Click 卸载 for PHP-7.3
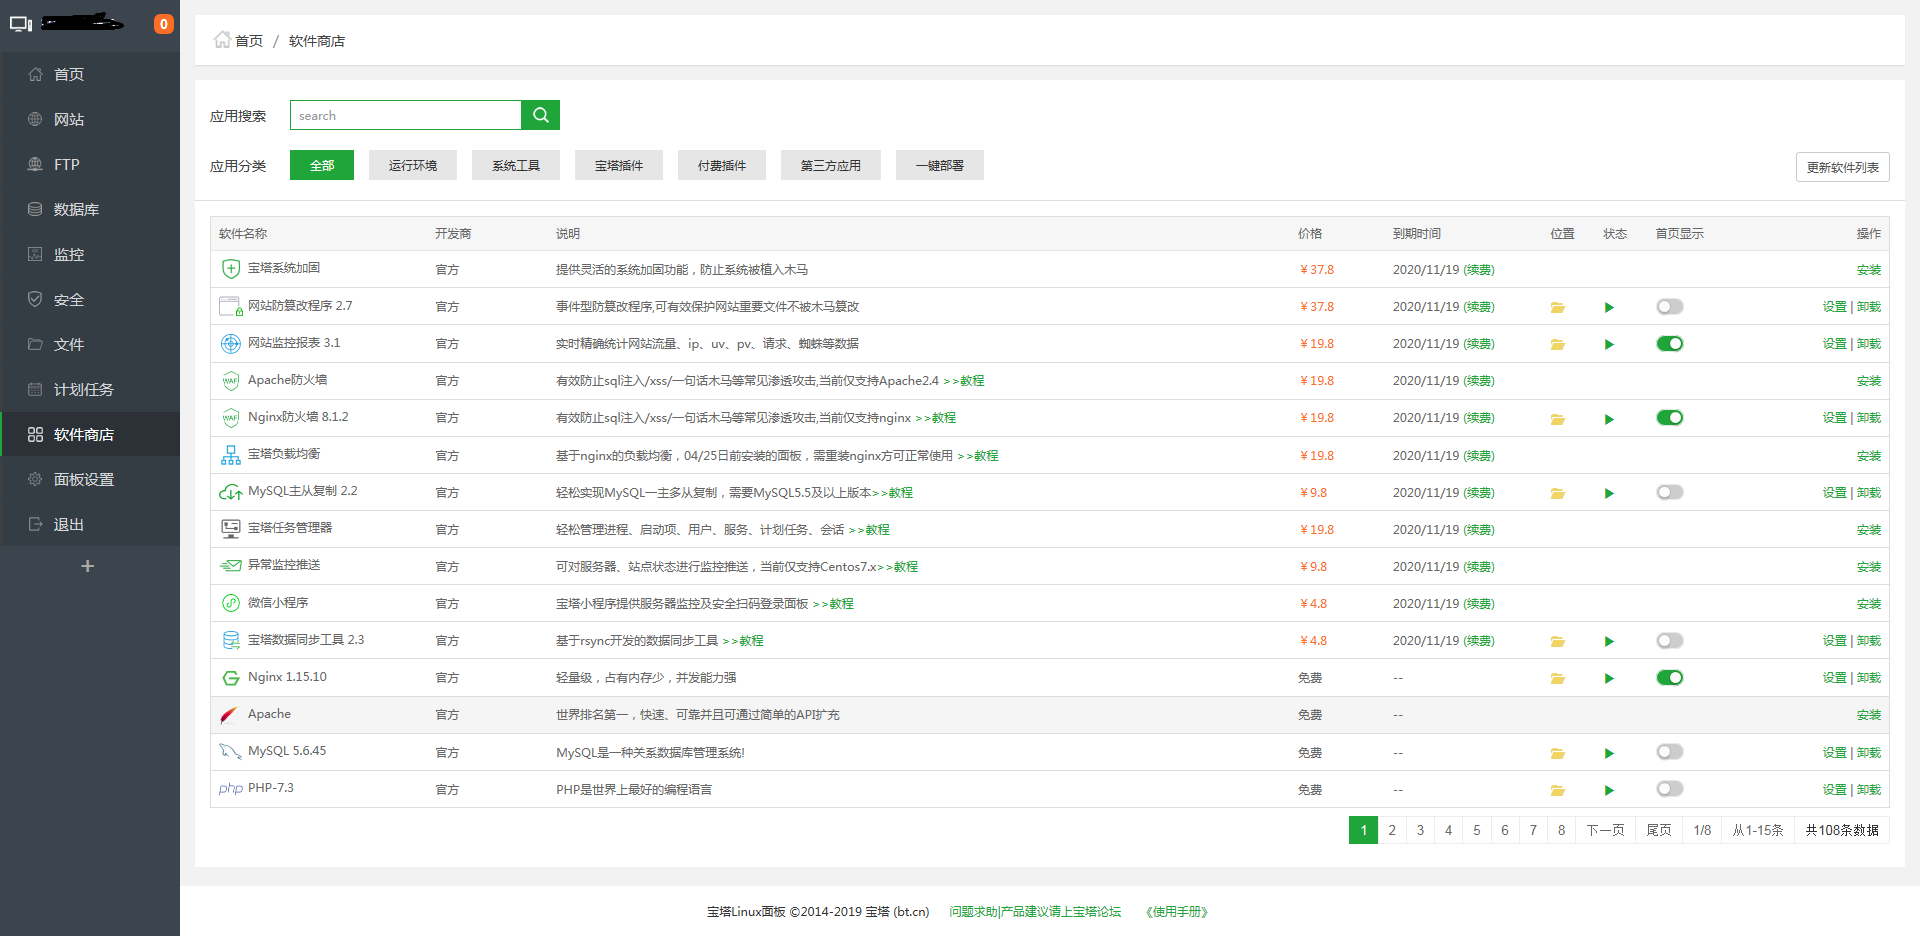This screenshot has height=936, width=1920. click(1869, 790)
